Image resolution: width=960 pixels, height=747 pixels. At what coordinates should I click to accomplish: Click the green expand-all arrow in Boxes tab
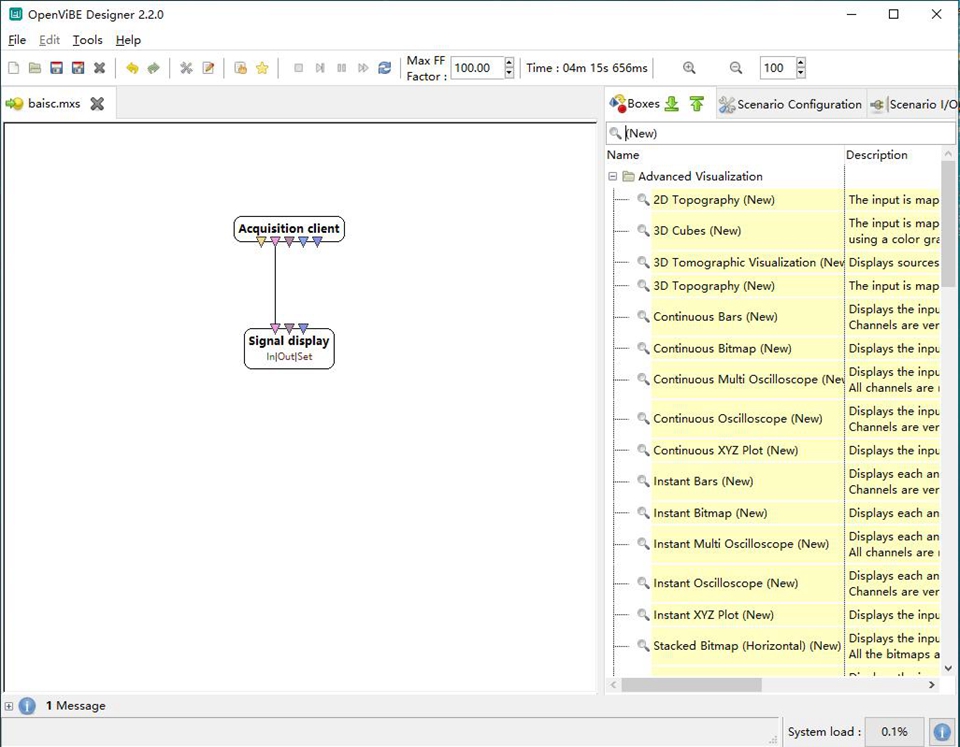(671, 104)
